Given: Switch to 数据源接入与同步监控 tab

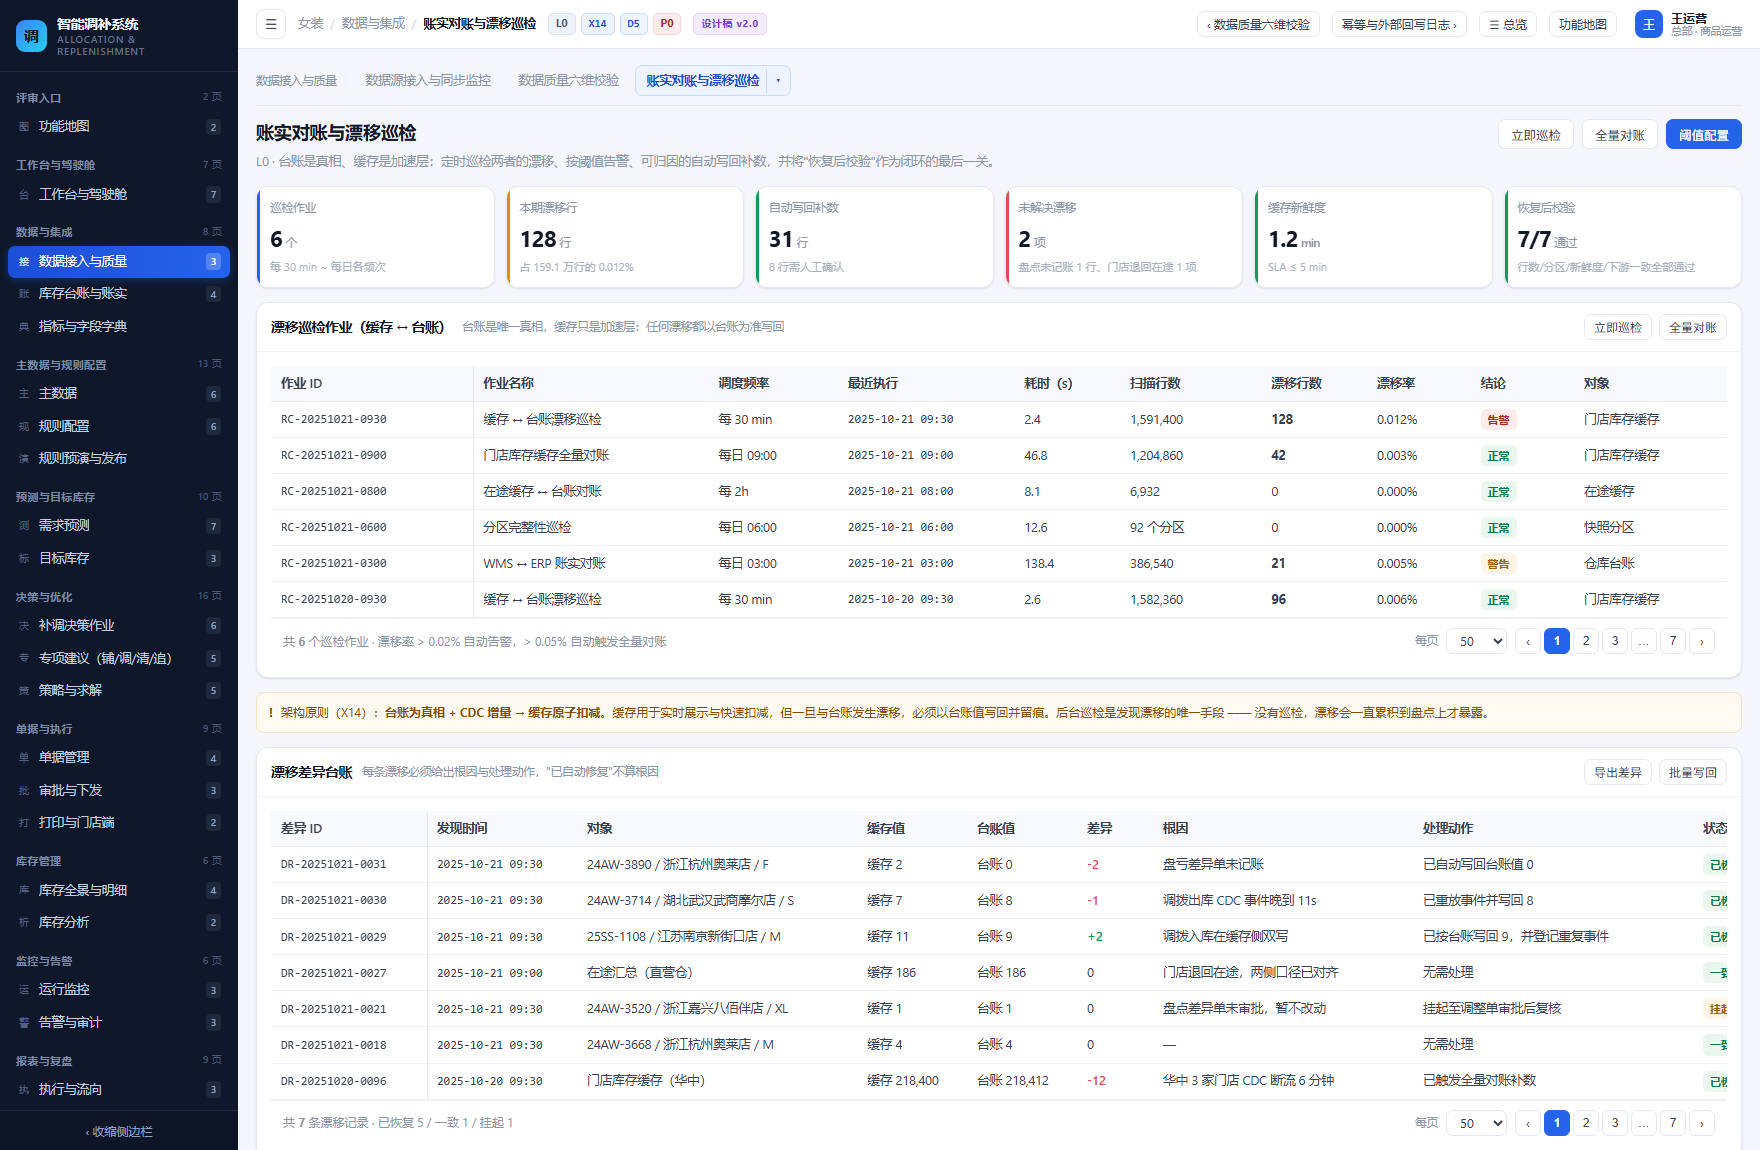Looking at the screenshot, I should pos(428,81).
